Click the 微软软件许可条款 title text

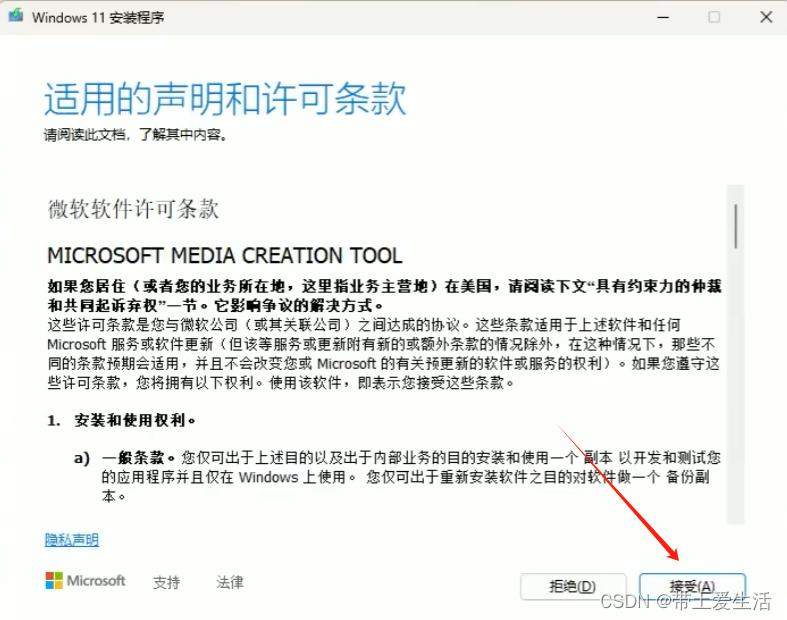click(x=134, y=209)
